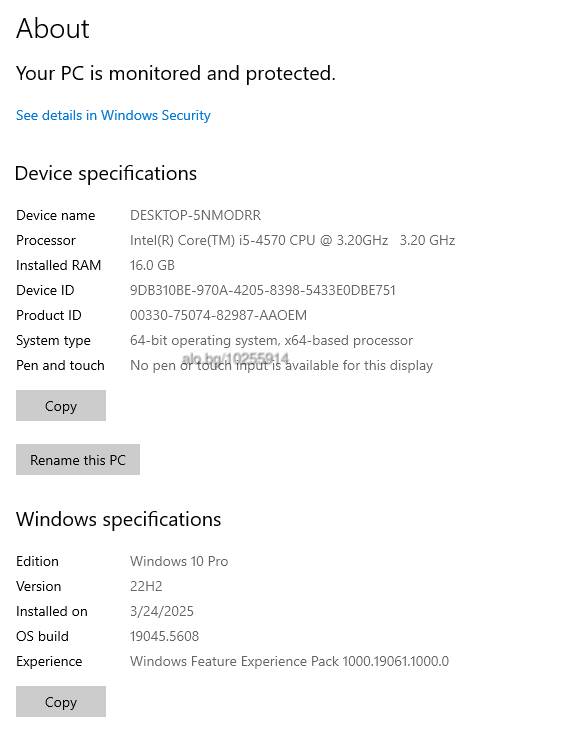Click the System type value text
The image size is (562, 729).
pos(271,340)
